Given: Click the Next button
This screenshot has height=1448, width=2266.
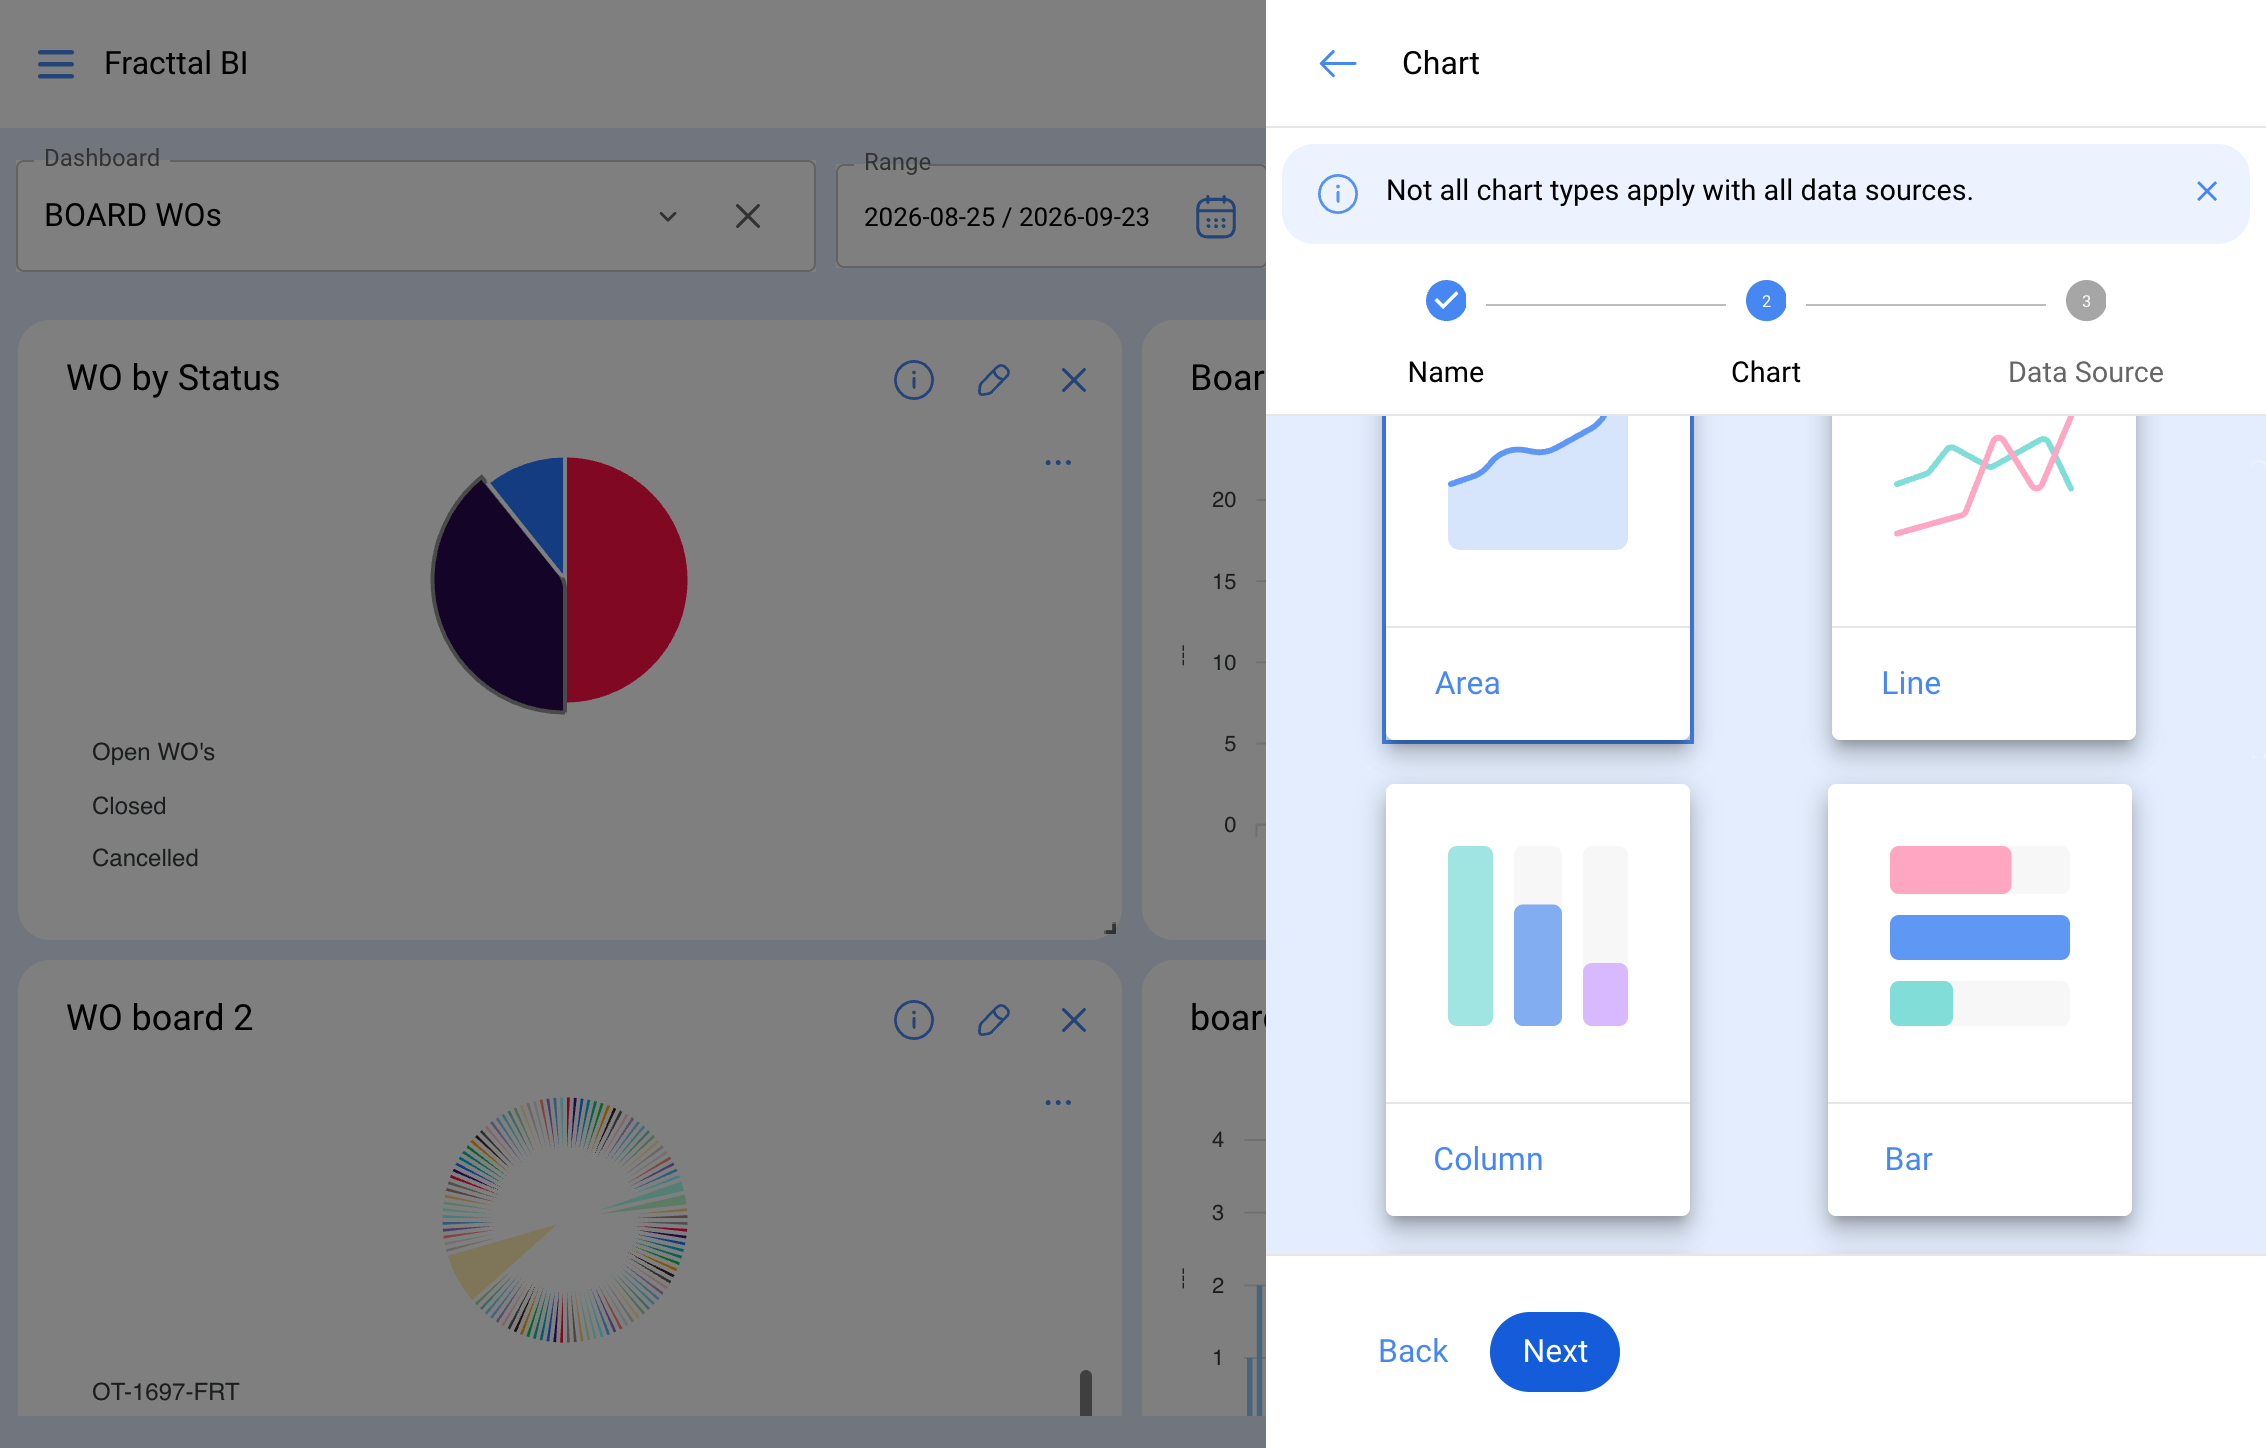Looking at the screenshot, I should [x=1555, y=1351].
